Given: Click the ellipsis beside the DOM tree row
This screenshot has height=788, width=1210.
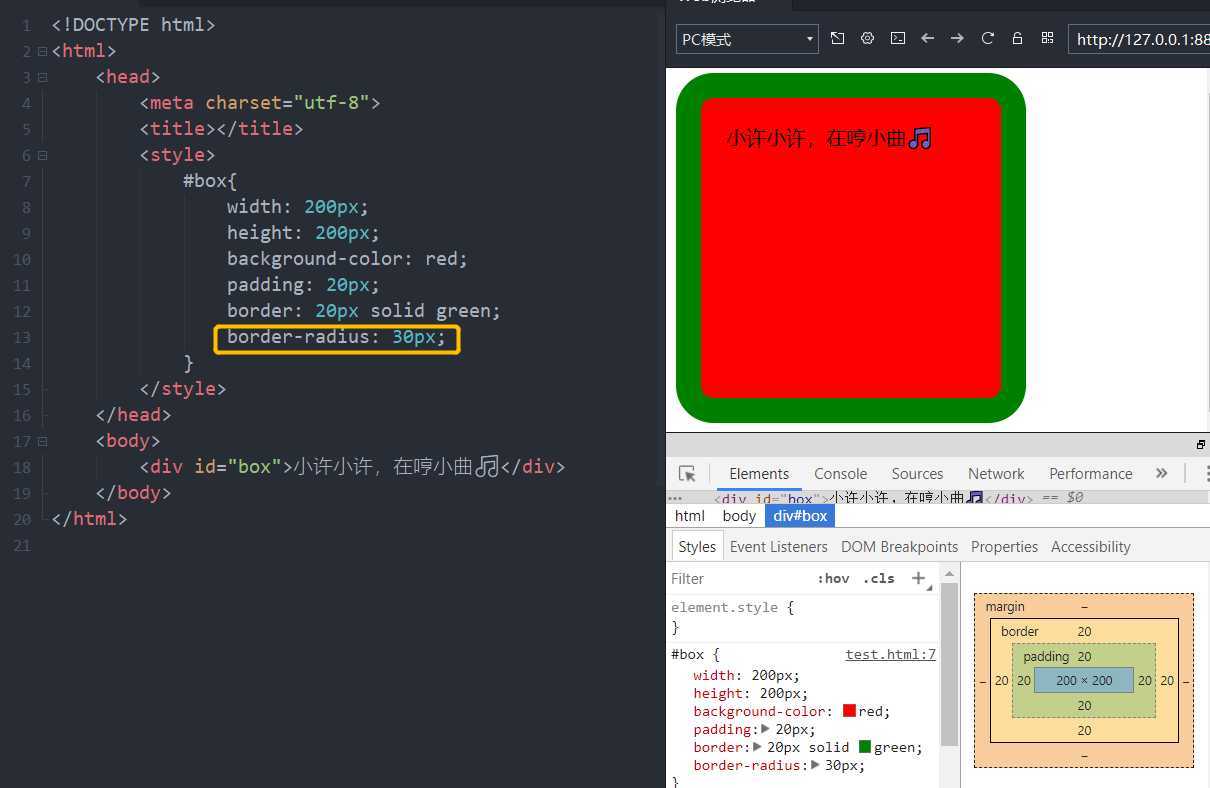Looking at the screenshot, I should [x=675, y=497].
